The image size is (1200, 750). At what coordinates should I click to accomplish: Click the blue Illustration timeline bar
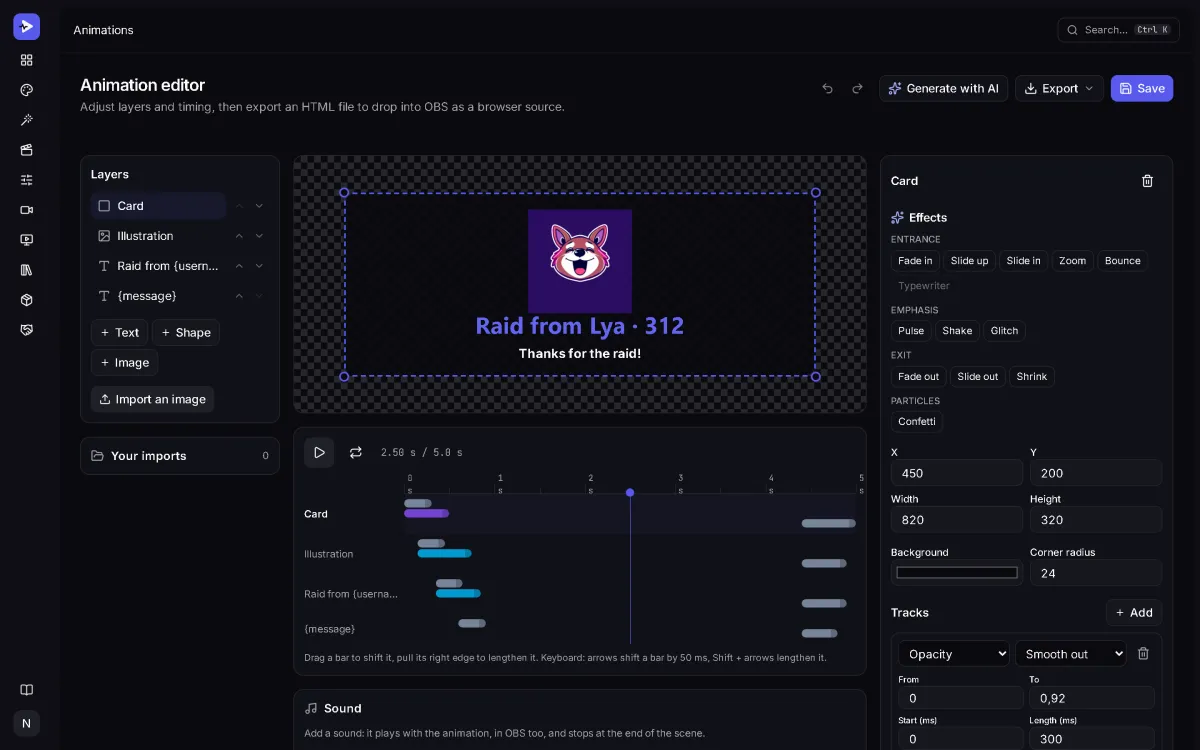[x=444, y=553]
